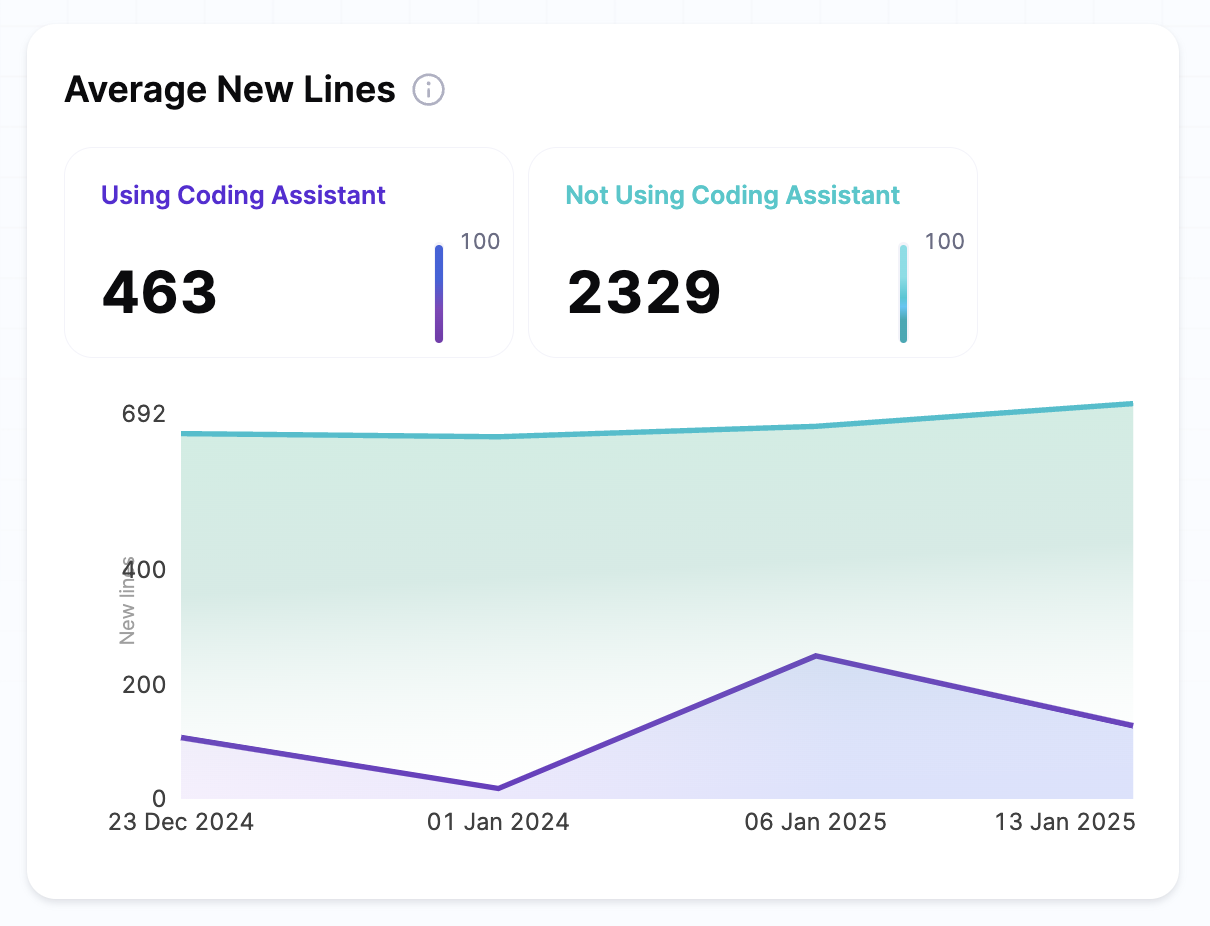Select the 23 Dec 2024 x-axis label

pyautogui.click(x=181, y=822)
